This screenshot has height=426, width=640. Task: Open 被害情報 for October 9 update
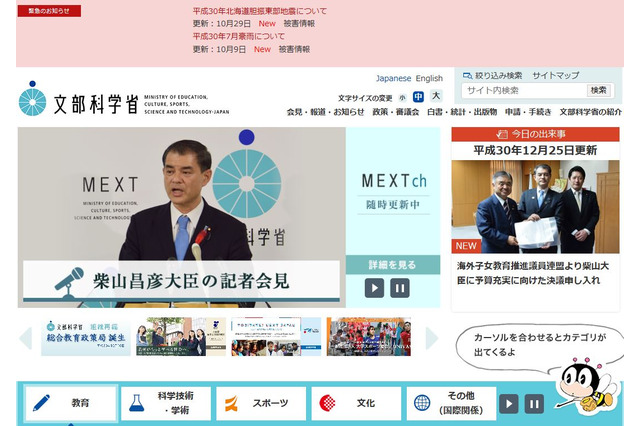pos(294,49)
